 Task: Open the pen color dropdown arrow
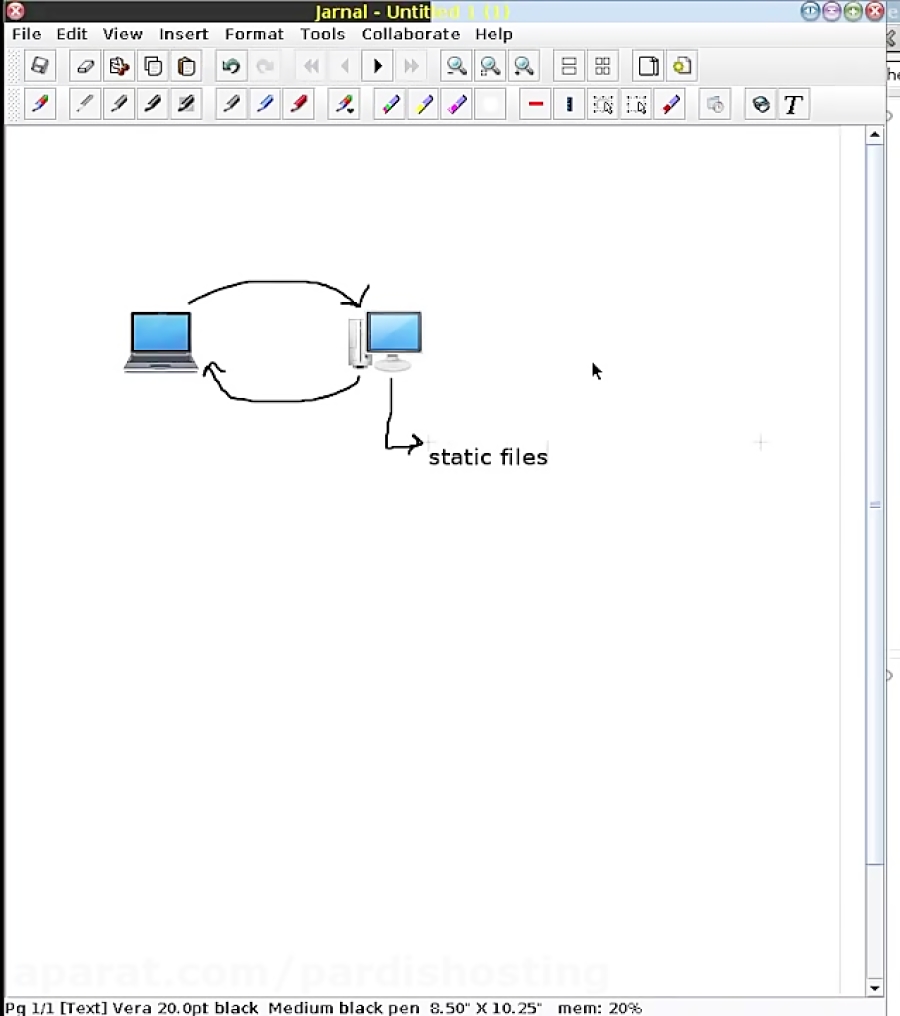click(x=350, y=110)
